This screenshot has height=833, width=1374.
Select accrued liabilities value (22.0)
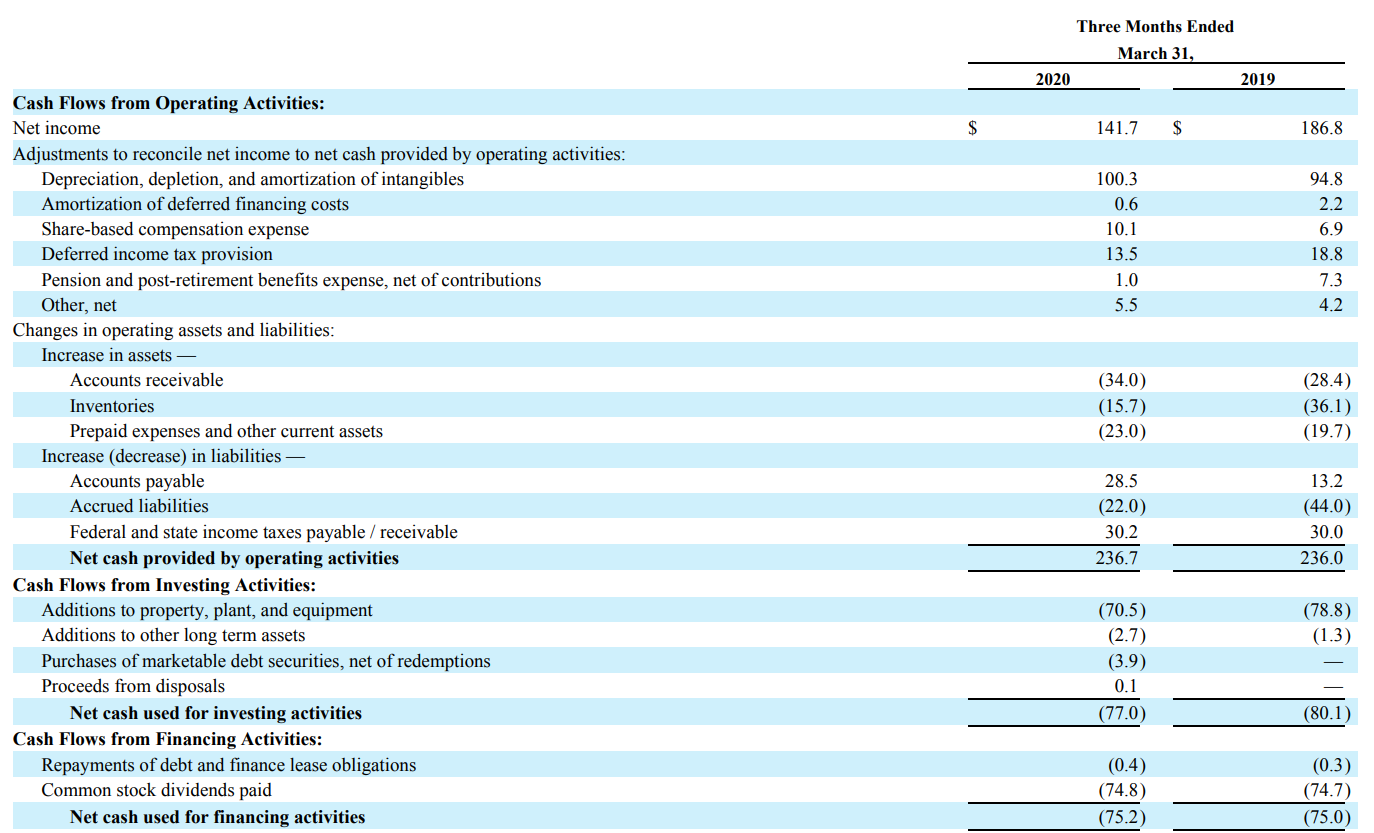1122,506
